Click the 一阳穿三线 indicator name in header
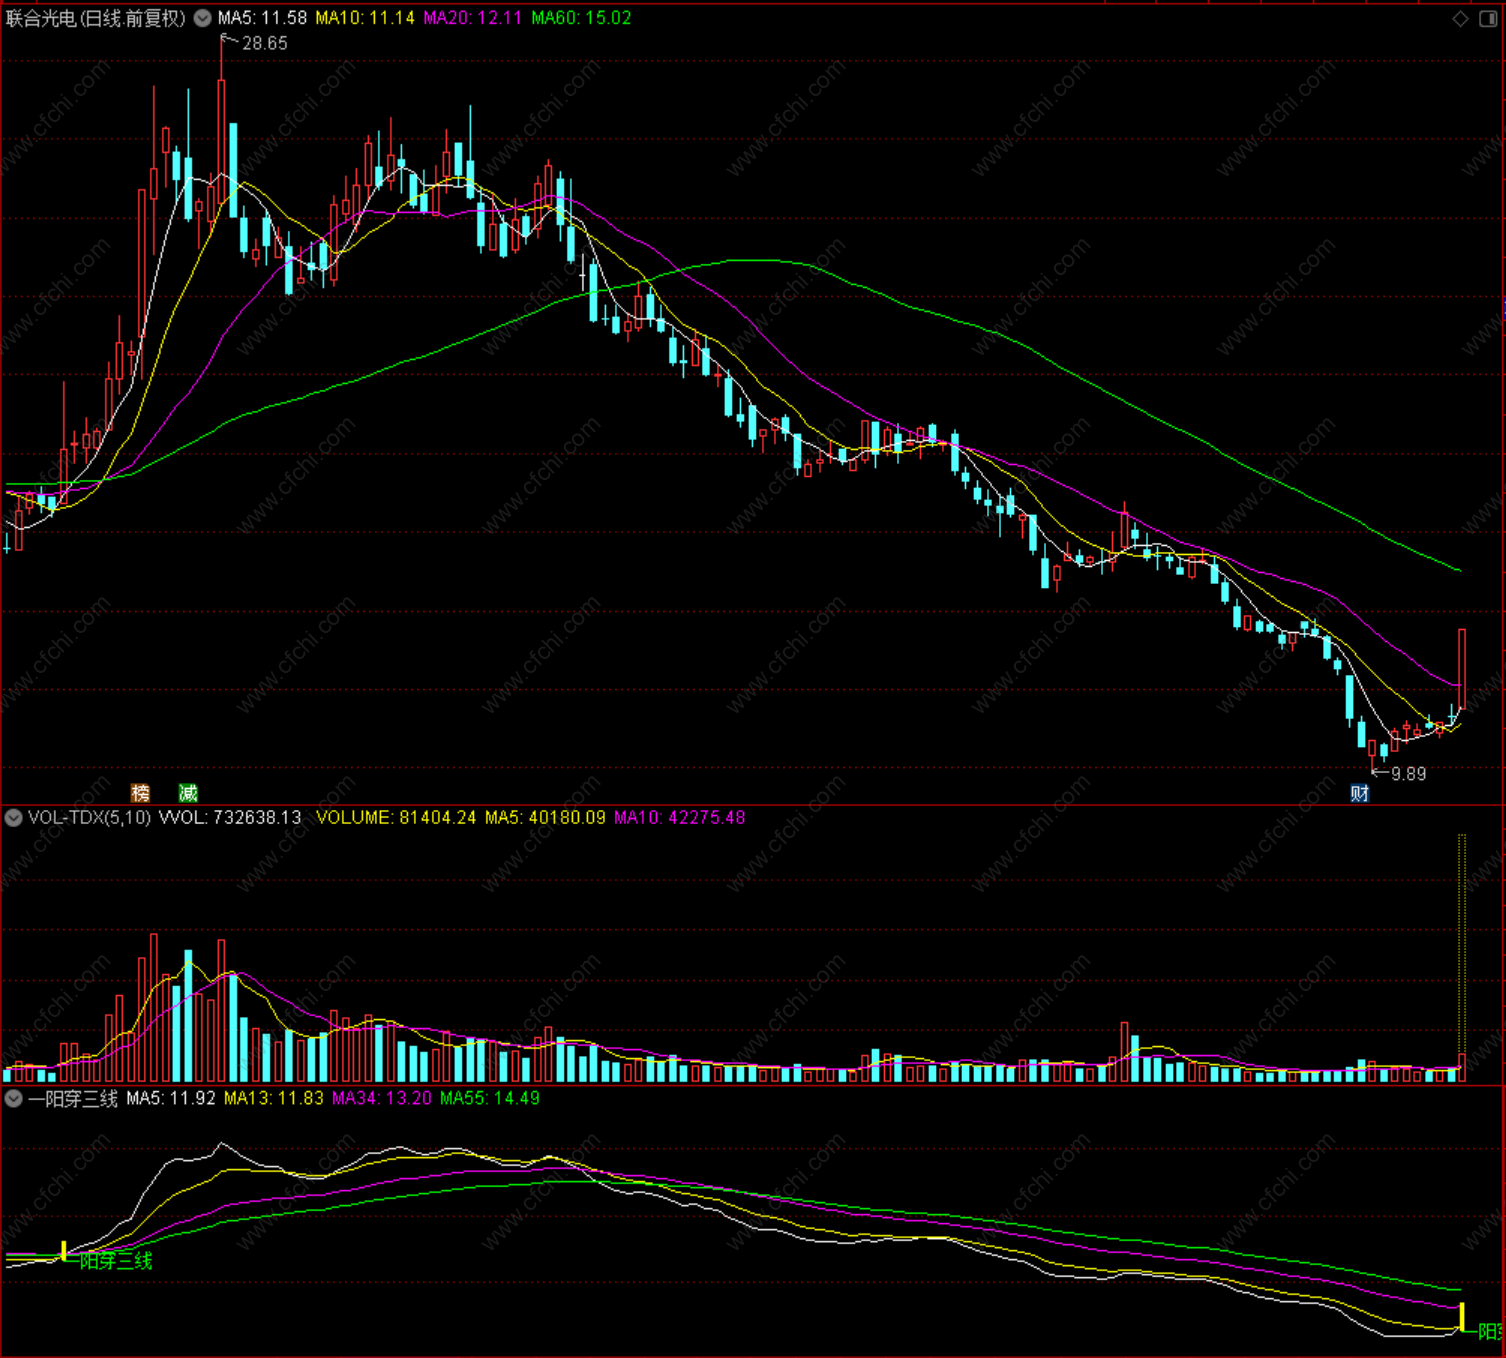The image size is (1506, 1358). [73, 1098]
